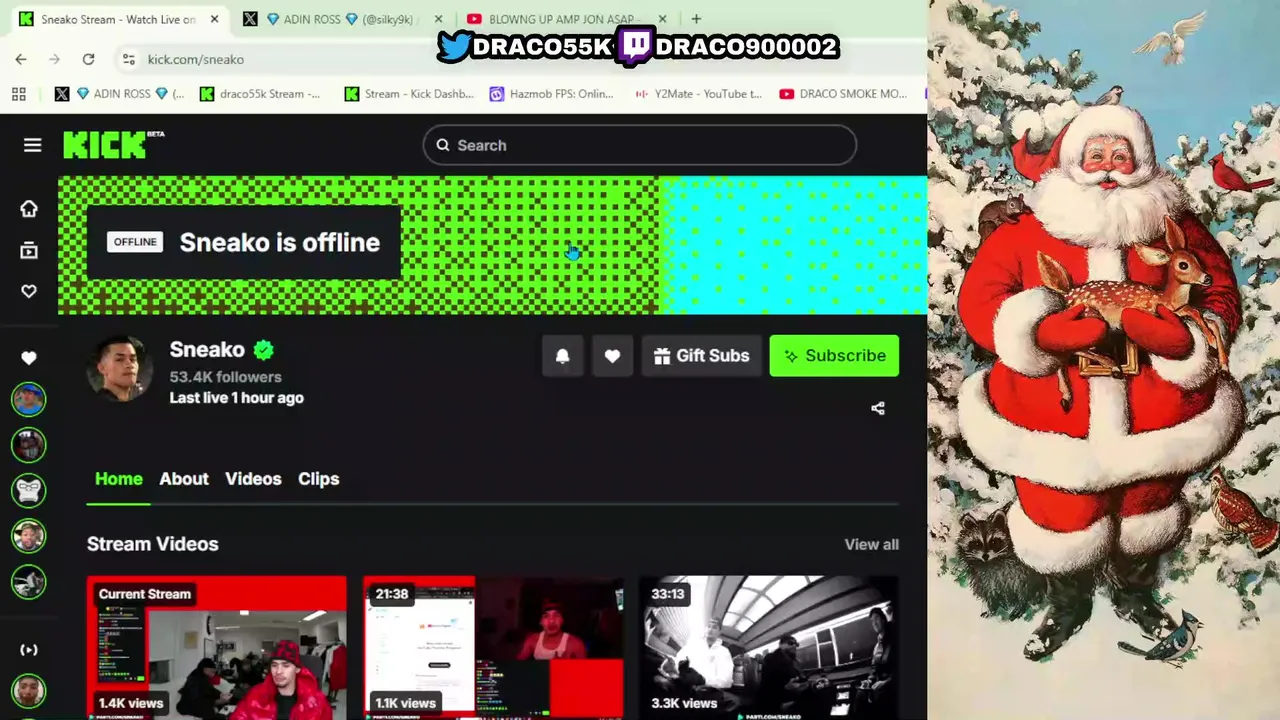The image size is (1280, 720).
Task: Click the green Subscribe button
Action: pos(834,356)
